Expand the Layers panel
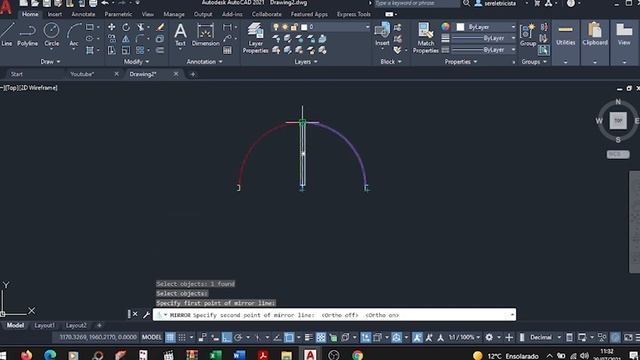 tap(306, 62)
